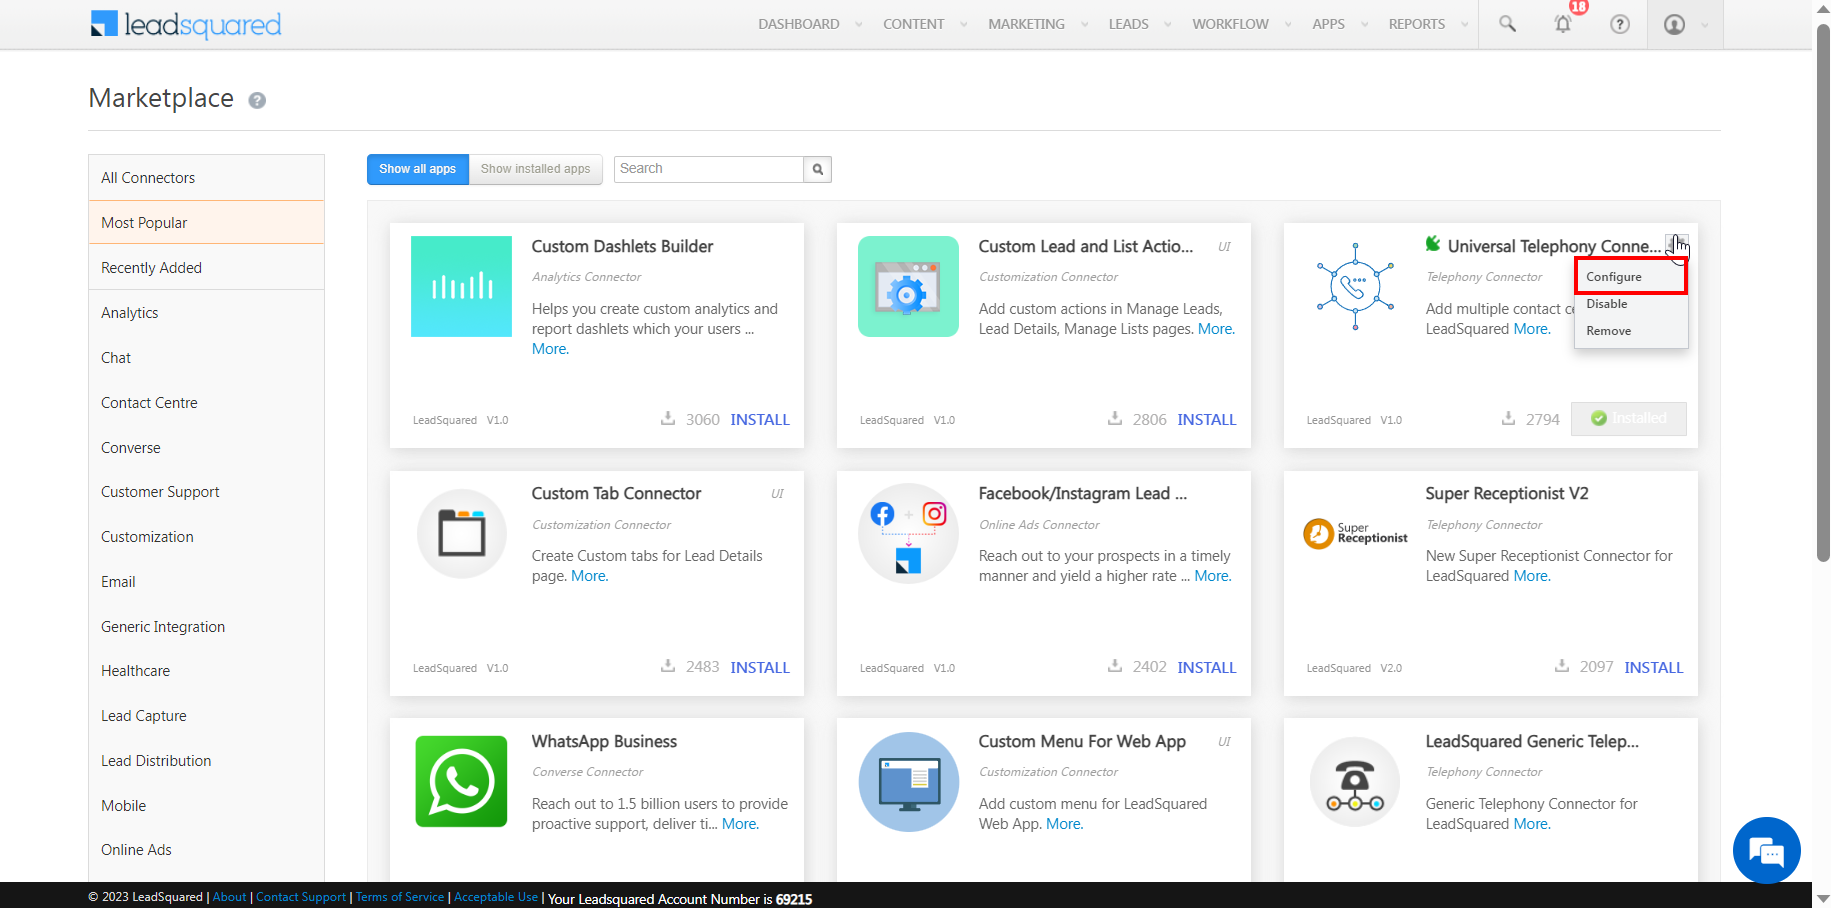Open the Email category
The width and height of the screenshot is (1831, 908).
[x=206, y=582]
